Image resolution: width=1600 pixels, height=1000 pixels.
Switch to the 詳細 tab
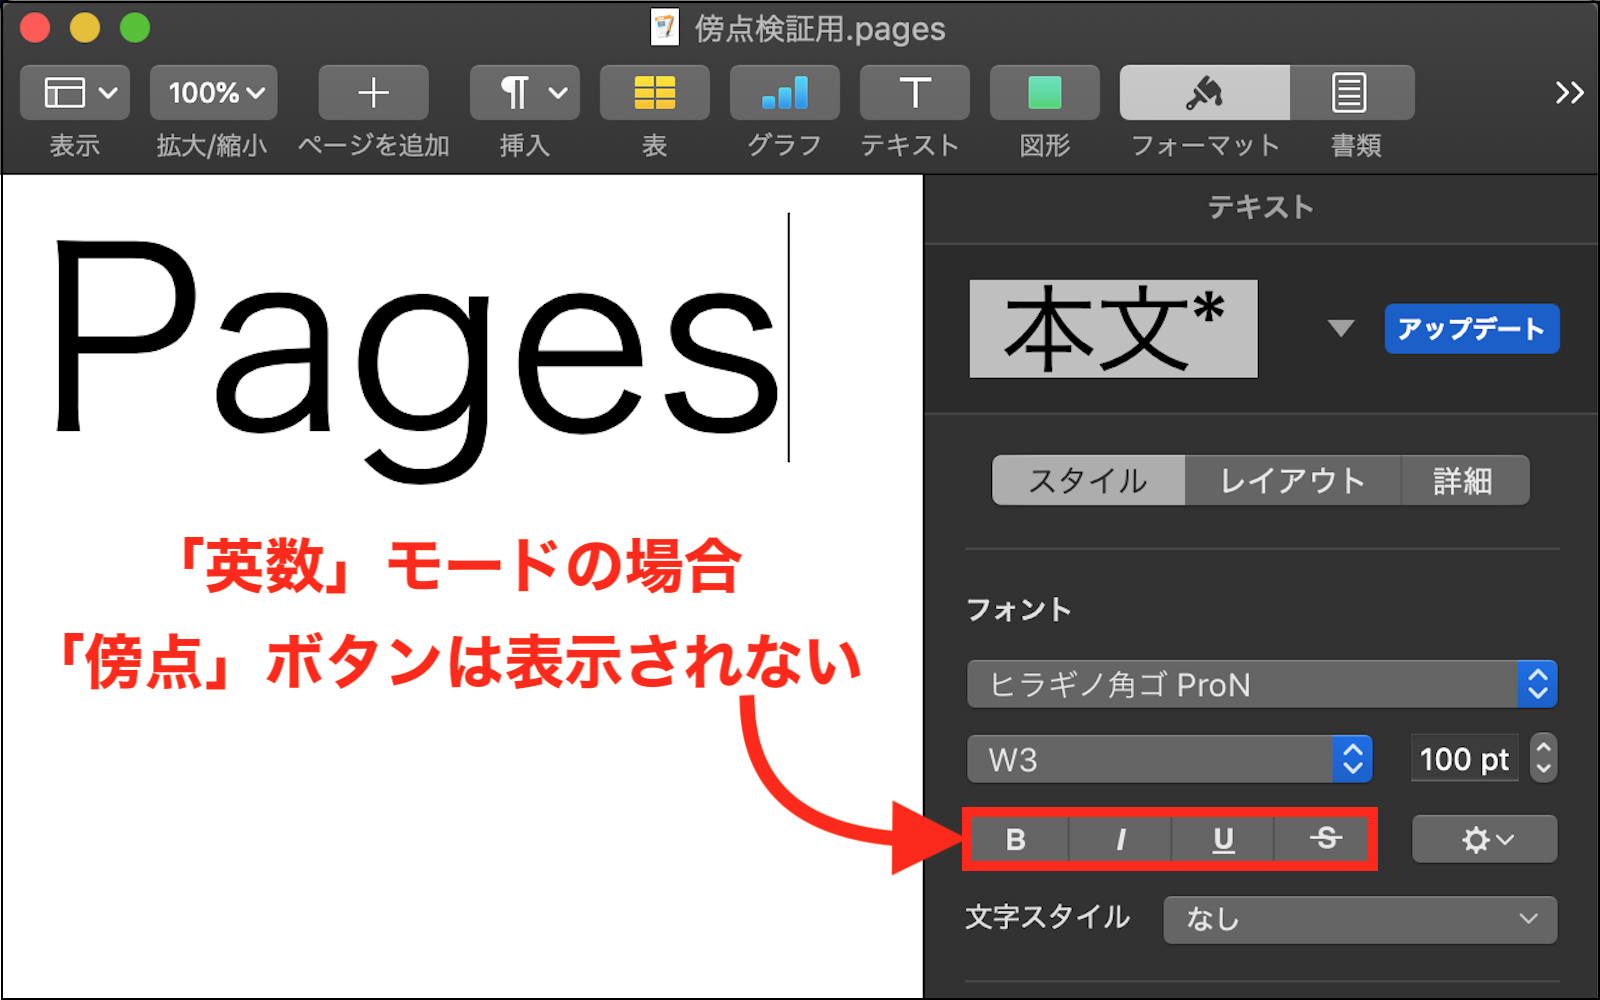(x=1463, y=481)
